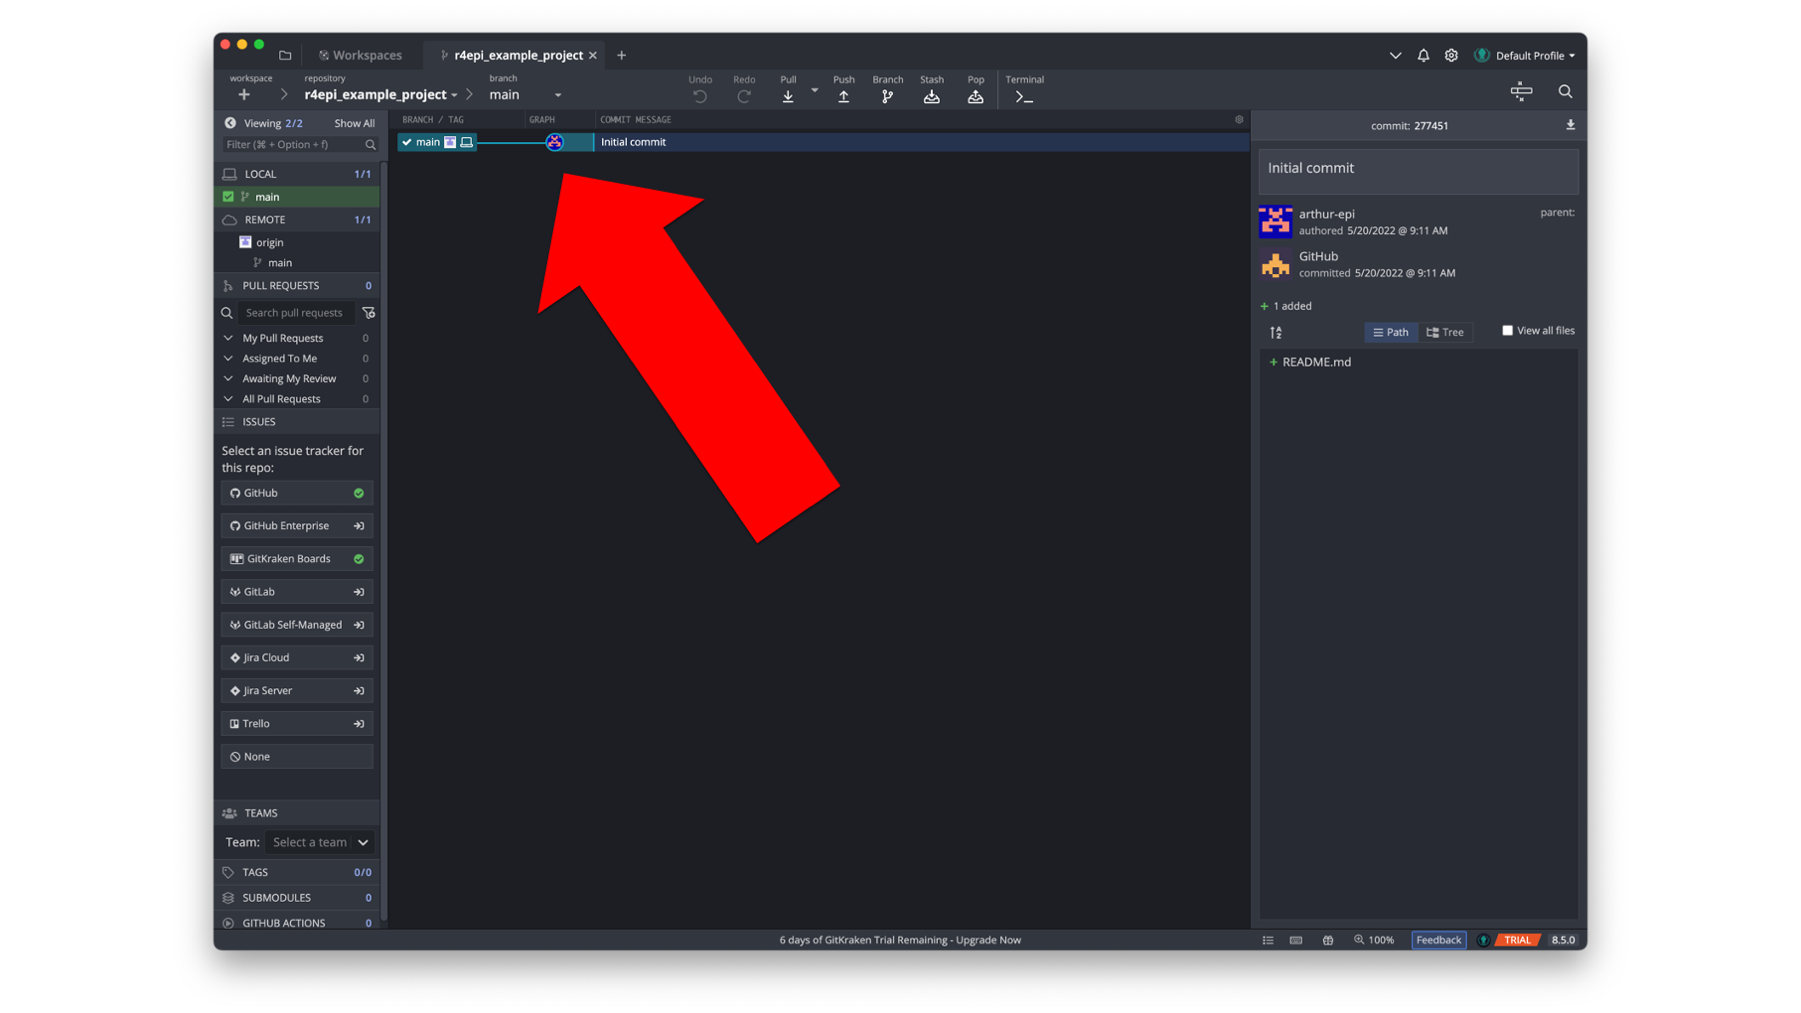Click graph settings gear in header

(x=1239, y=119)
